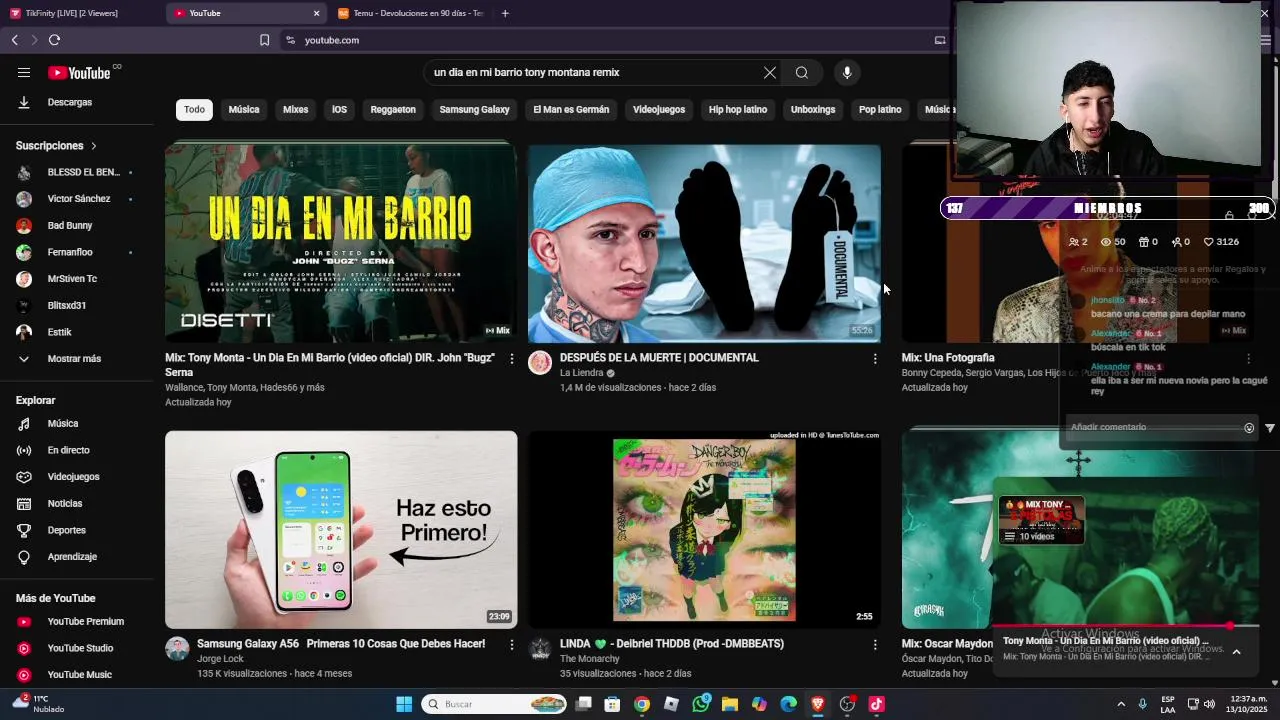Submit search with the magnifying glass icon
Viewport: 1280px width, 720px height.
(802, 72)
